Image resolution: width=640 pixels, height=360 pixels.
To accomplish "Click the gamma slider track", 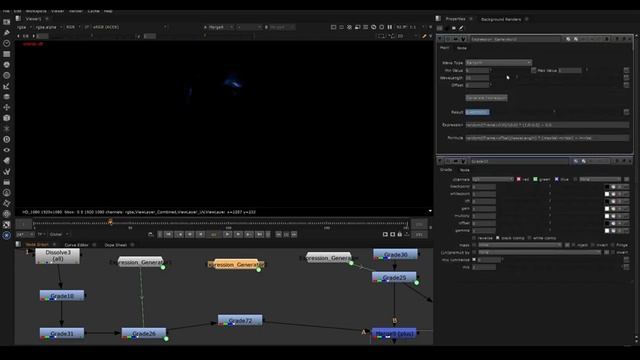I will point(549,231).
